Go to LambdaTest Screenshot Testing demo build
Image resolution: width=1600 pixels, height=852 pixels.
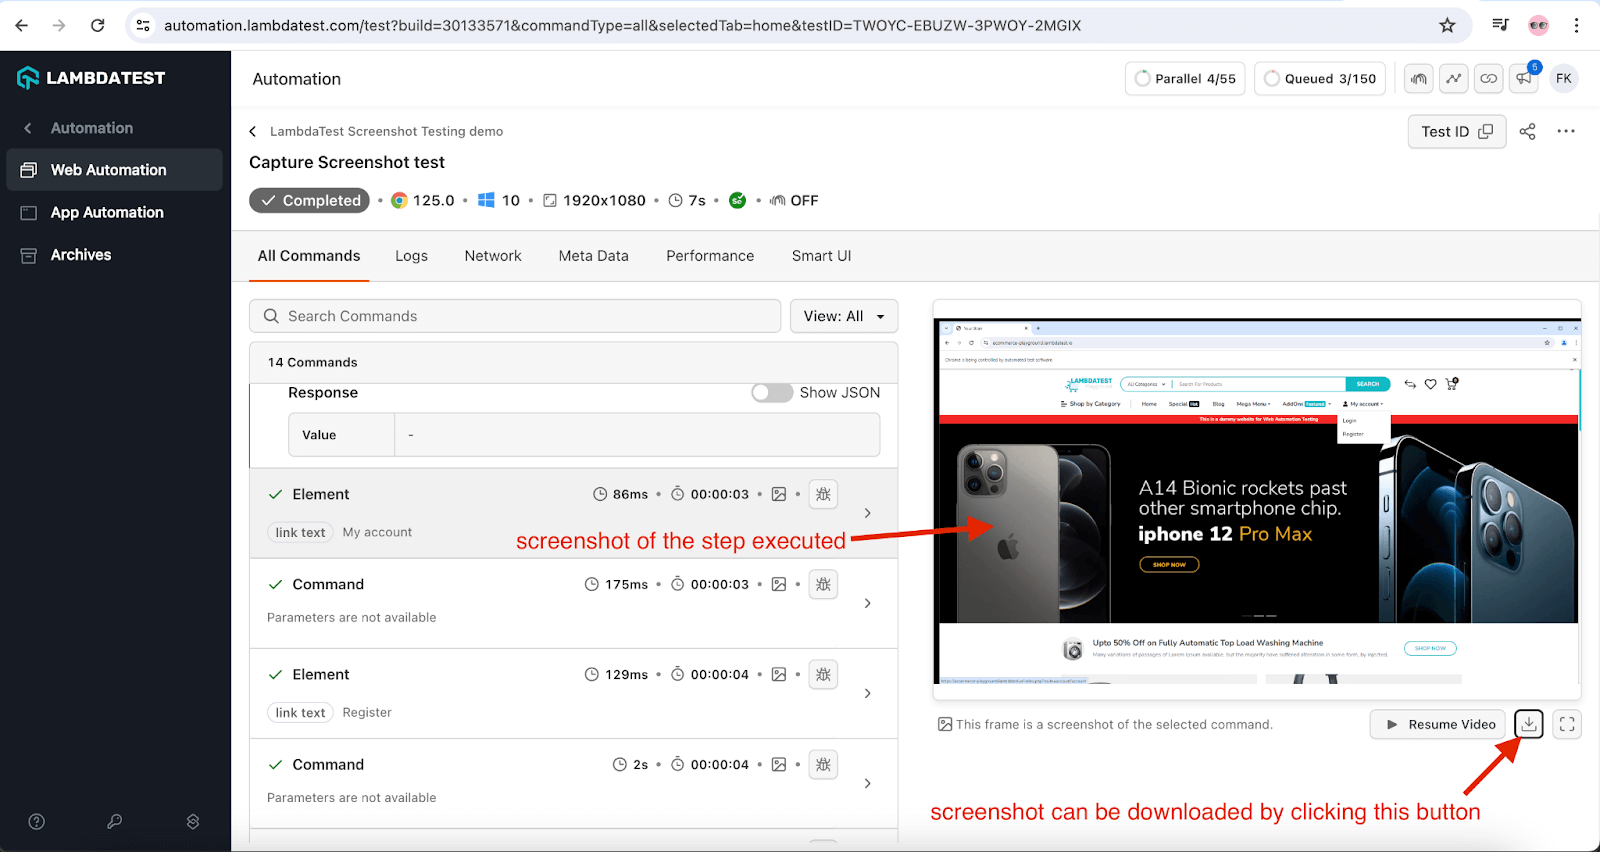click(386, 131)
